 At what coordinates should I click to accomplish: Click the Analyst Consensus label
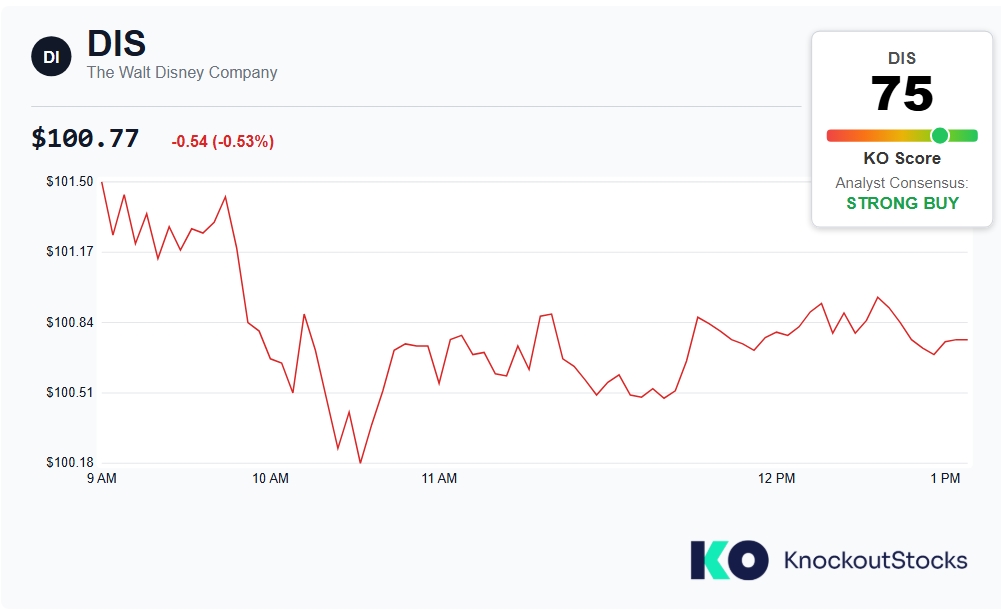pyautogui.click(x=901, y=183)
